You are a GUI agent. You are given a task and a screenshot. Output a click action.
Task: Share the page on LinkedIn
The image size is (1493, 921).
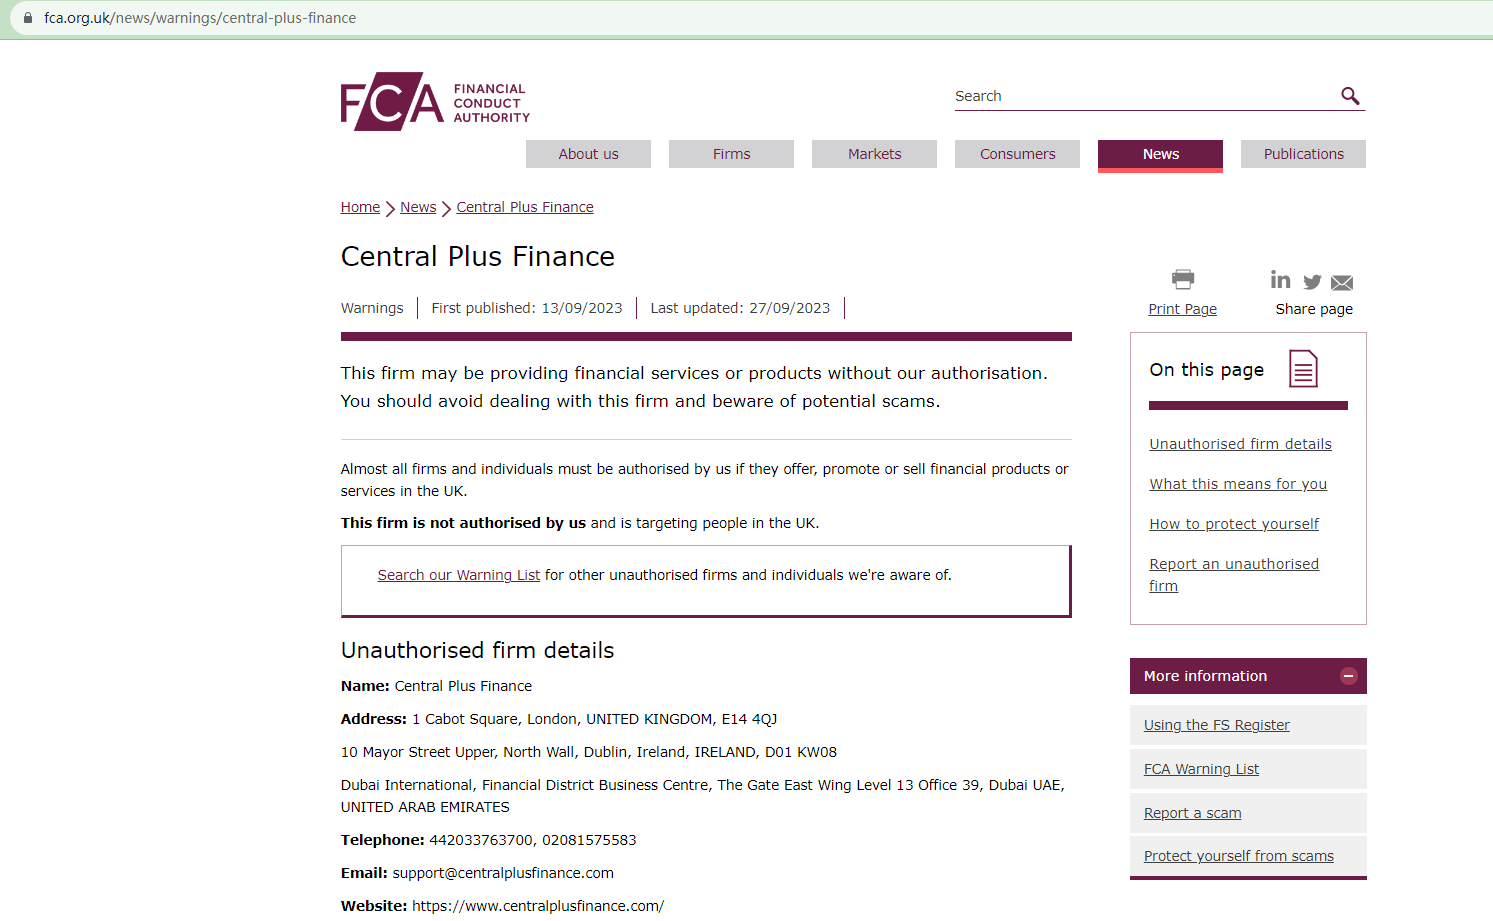[1281, 281]
